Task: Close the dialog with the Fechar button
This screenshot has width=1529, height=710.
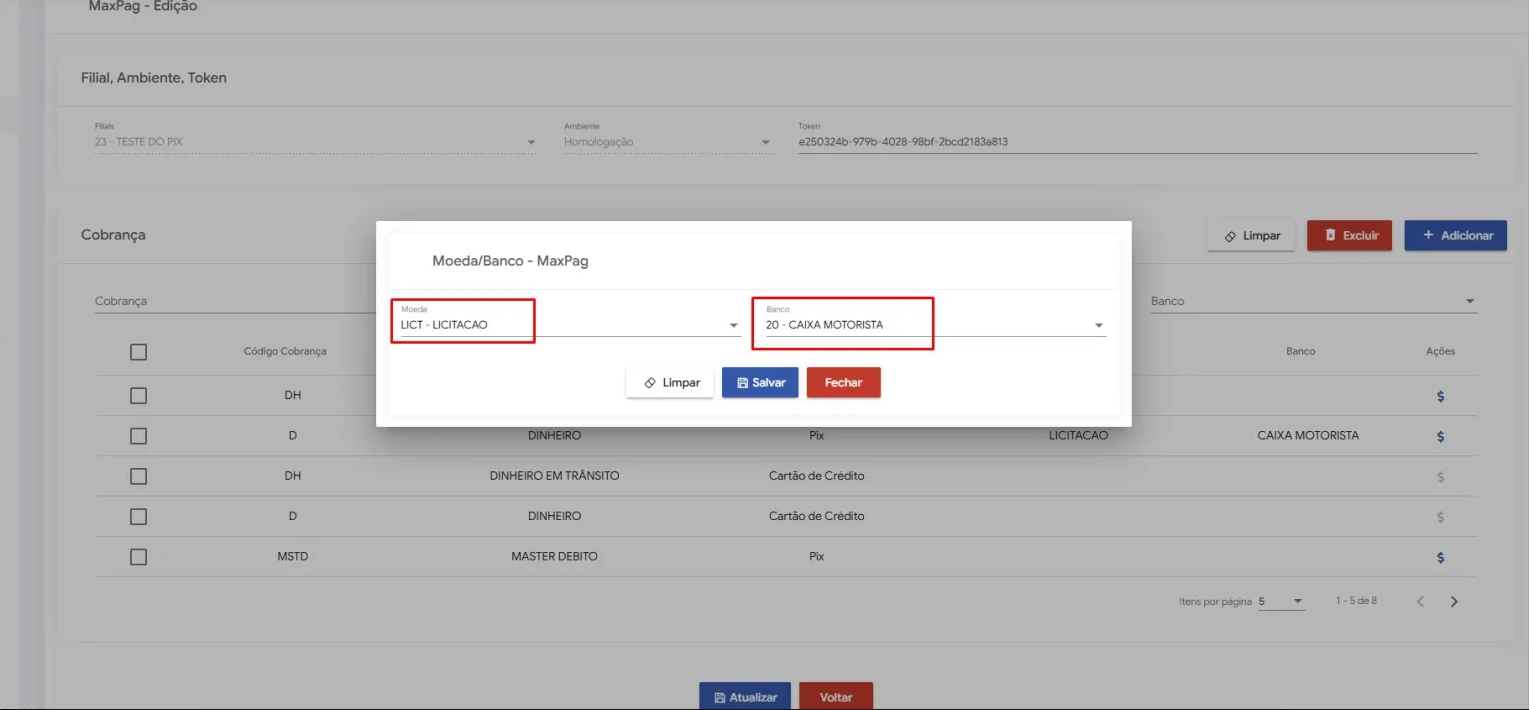Action: coord(843,383)
